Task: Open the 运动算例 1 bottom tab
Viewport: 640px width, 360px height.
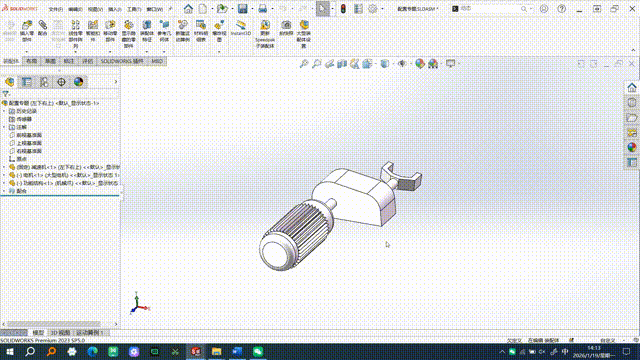Action: pos(90,333)
